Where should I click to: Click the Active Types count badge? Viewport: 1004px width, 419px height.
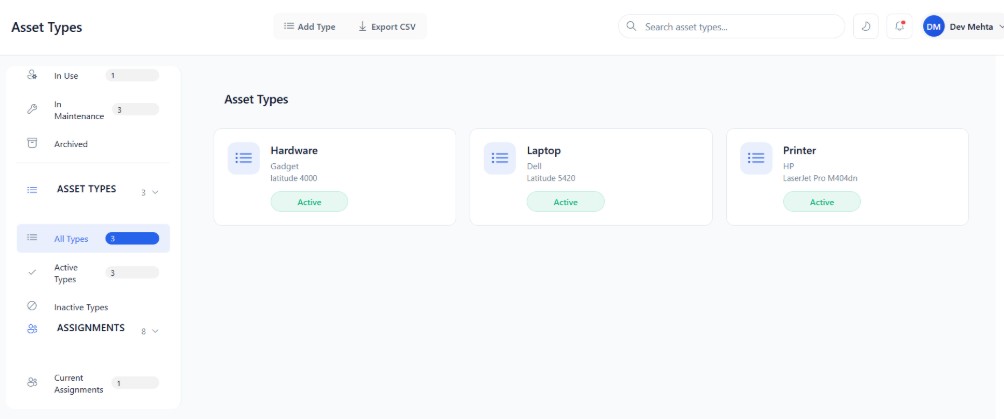coord(133,272)
